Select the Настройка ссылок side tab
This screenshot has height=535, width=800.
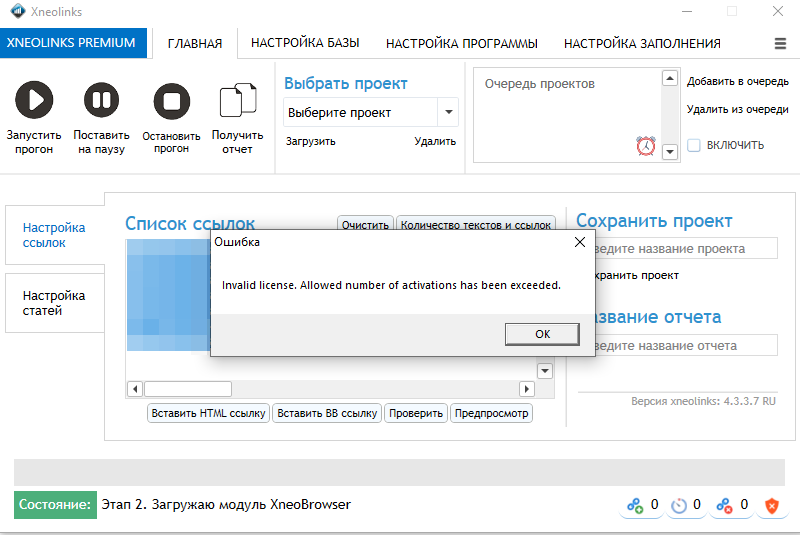tap(55, 235)
